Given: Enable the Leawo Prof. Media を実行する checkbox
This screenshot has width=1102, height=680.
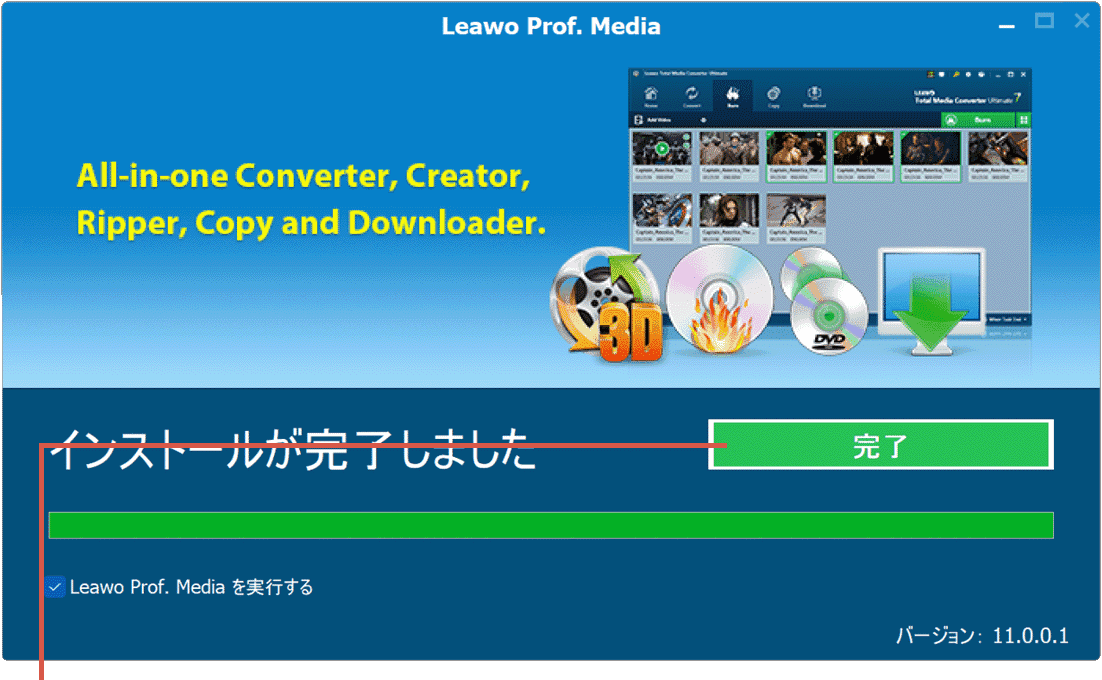Looking at the screenshot, I should point(54,587).
